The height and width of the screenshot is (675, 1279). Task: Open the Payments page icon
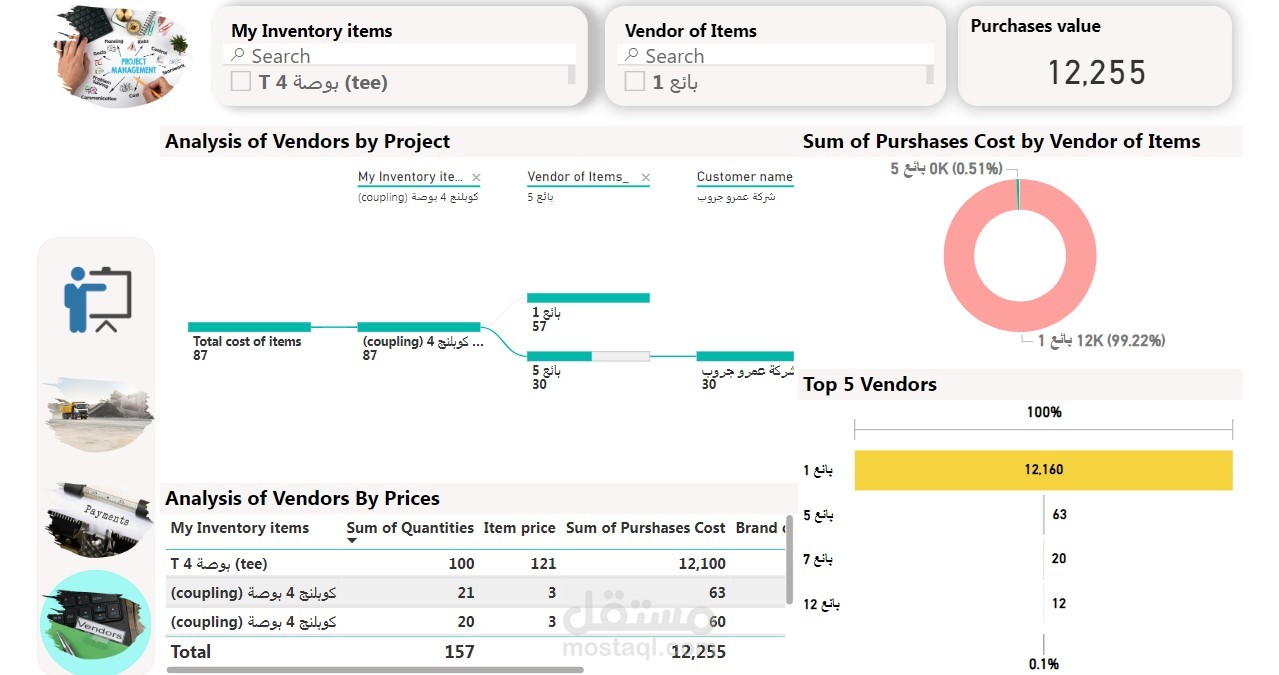[x=99, y=517]
